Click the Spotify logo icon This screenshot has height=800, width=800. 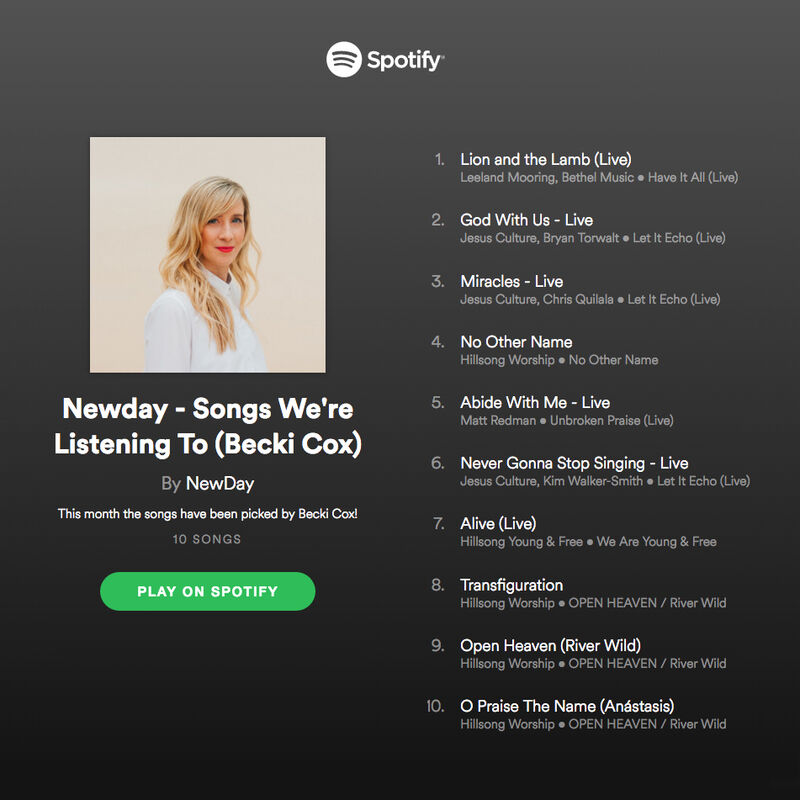click(x=344, y=59)
